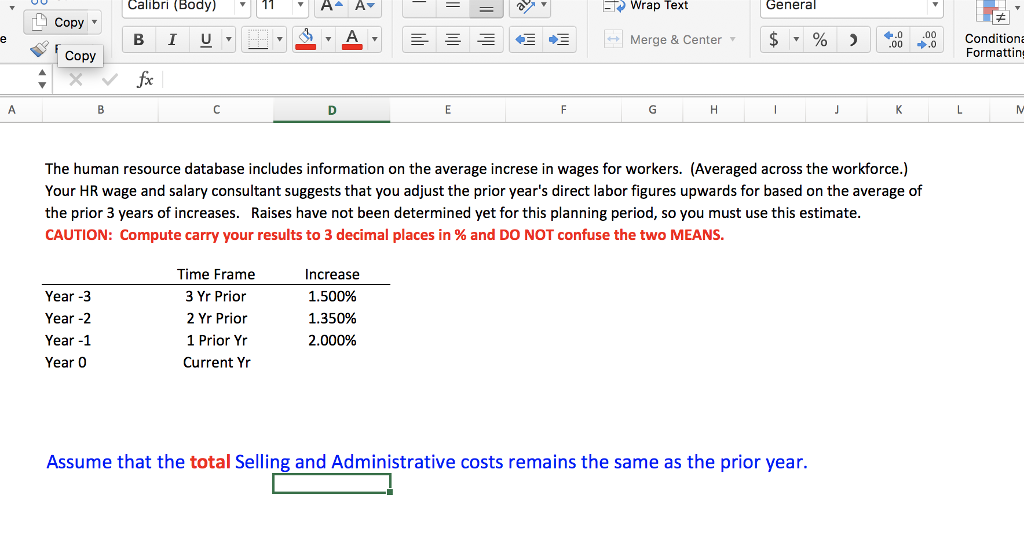Toggle bold formatting

pyautogui.click(x=139, y=40)
